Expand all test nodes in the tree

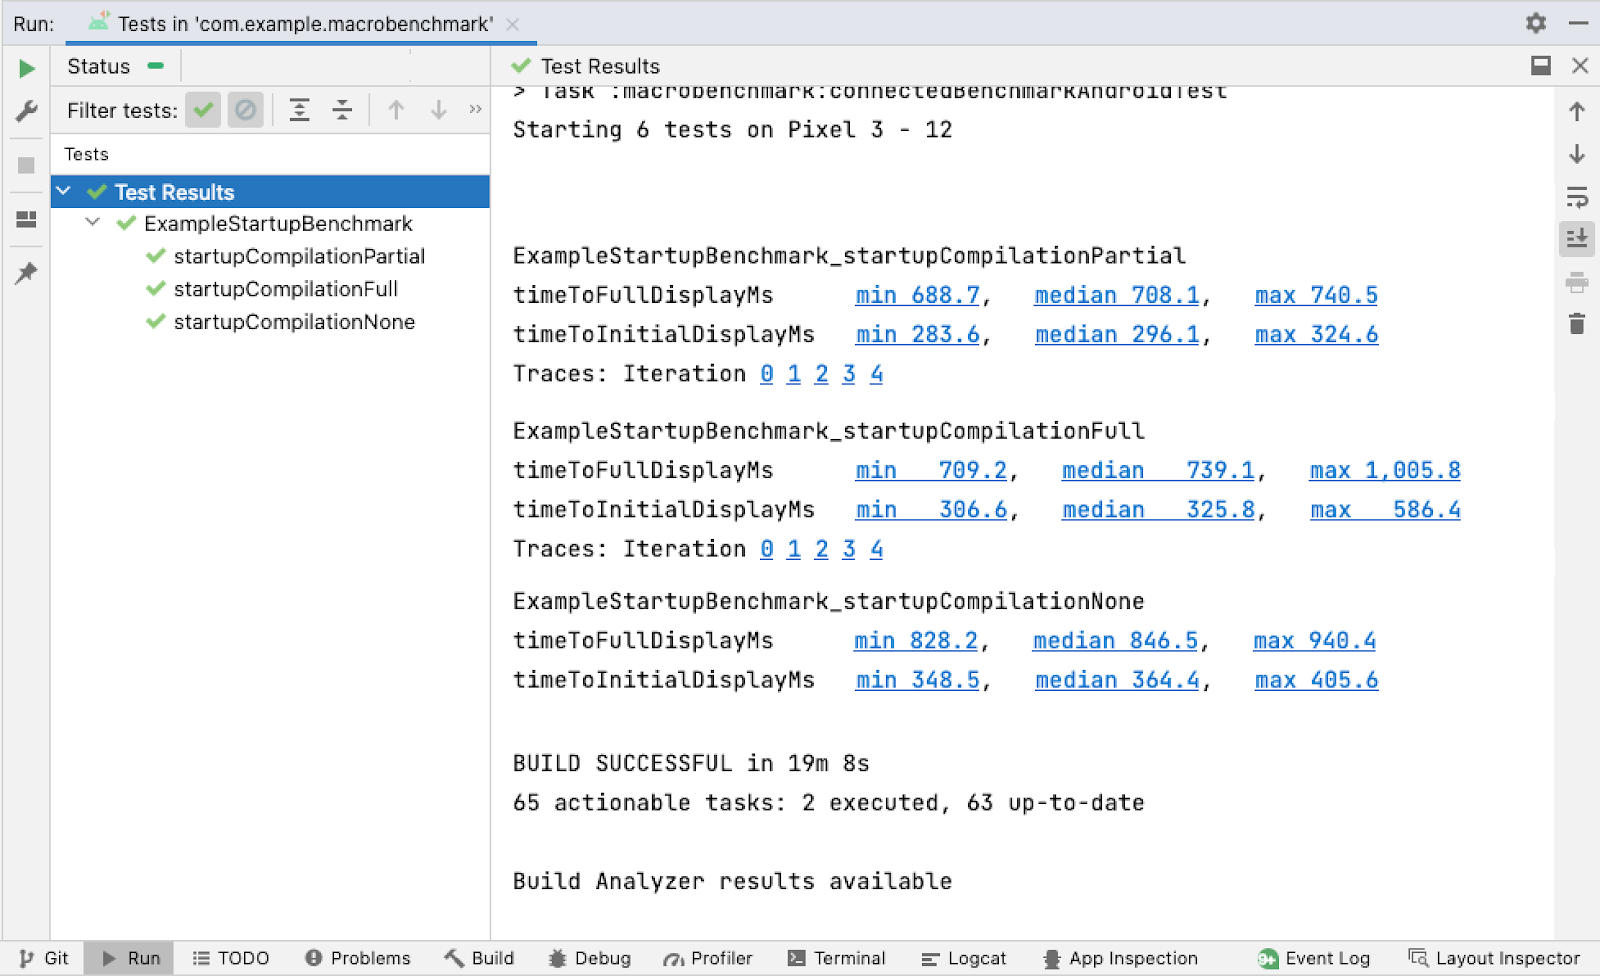coord(299,110)
